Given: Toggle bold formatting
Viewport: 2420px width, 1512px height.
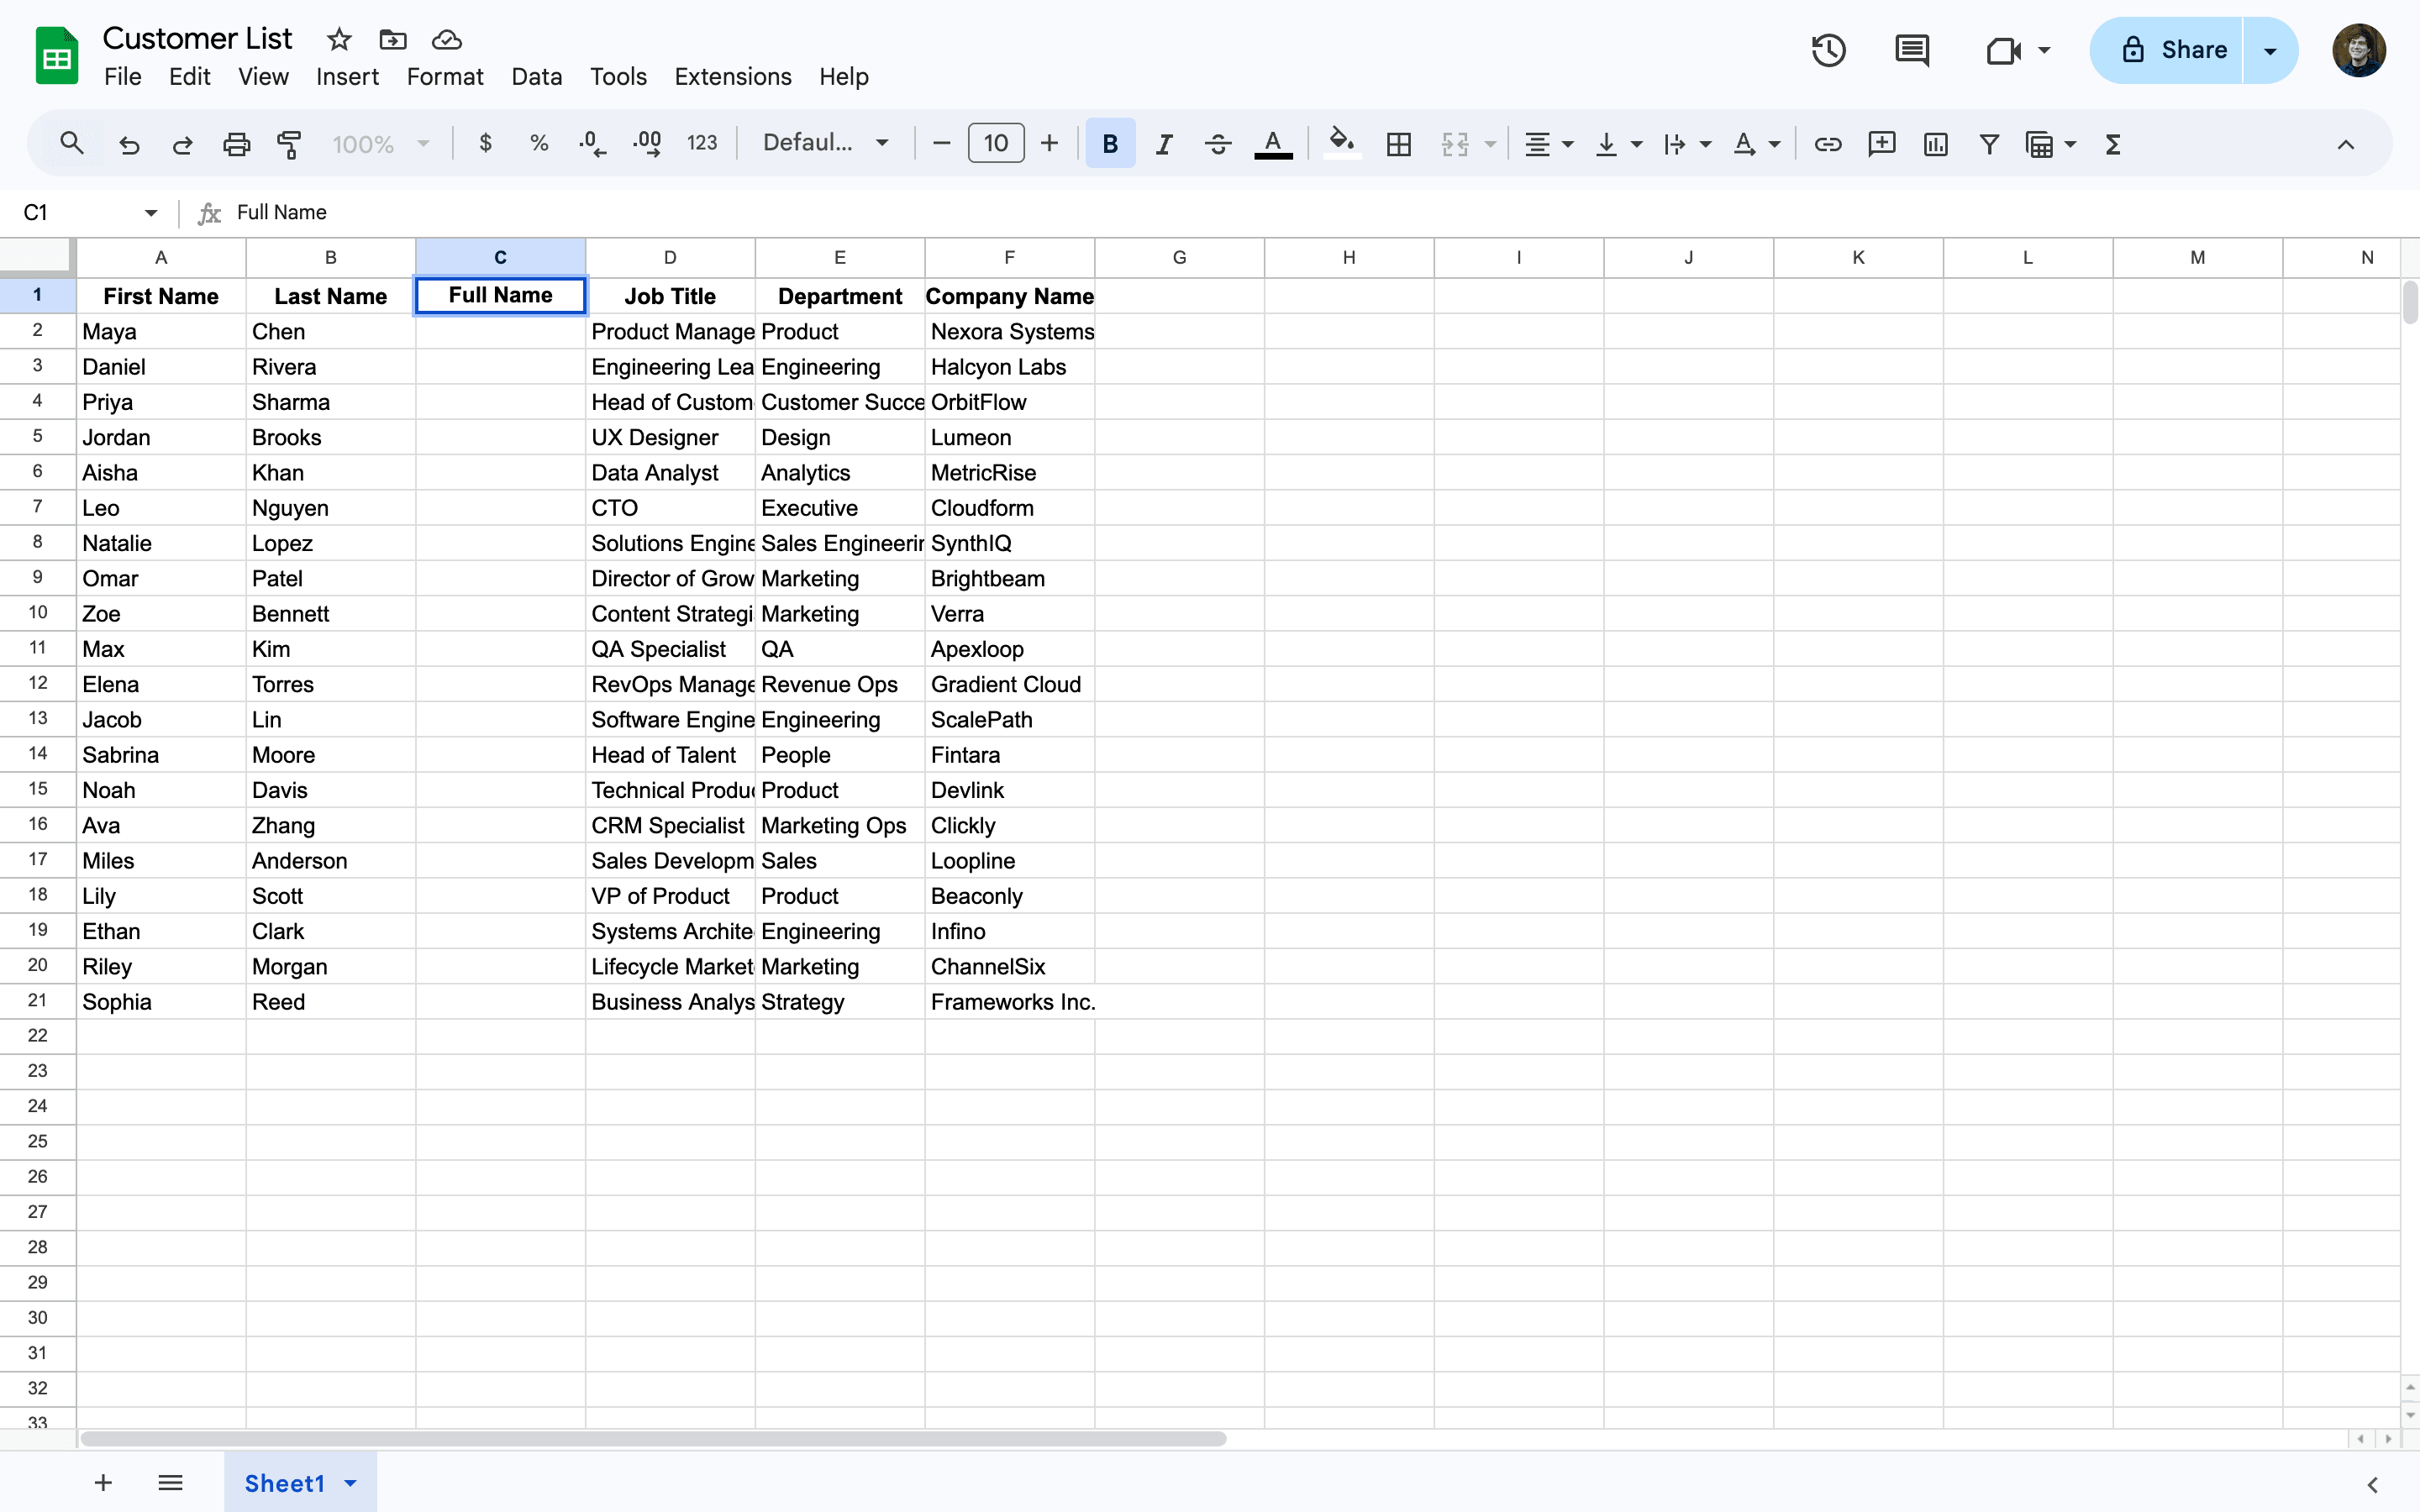Looking at the screenshot, I should [x=1110, y=144].
